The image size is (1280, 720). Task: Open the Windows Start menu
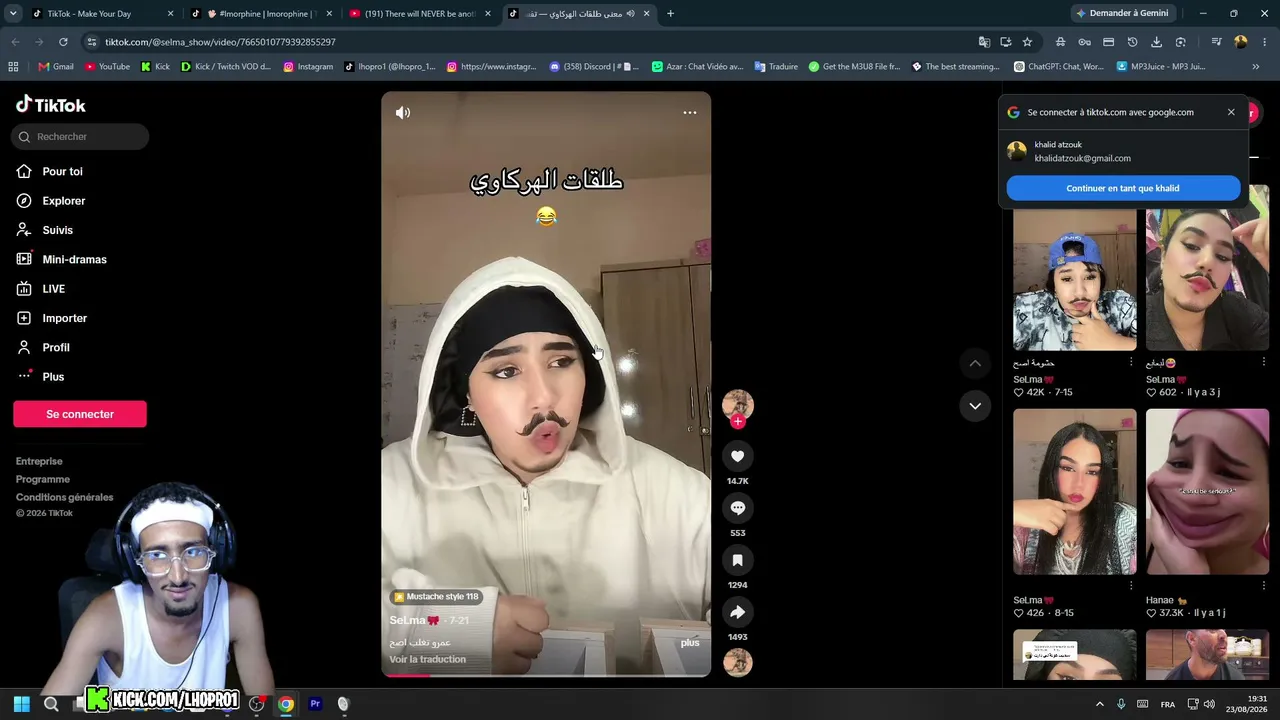[x=22, y=704]
